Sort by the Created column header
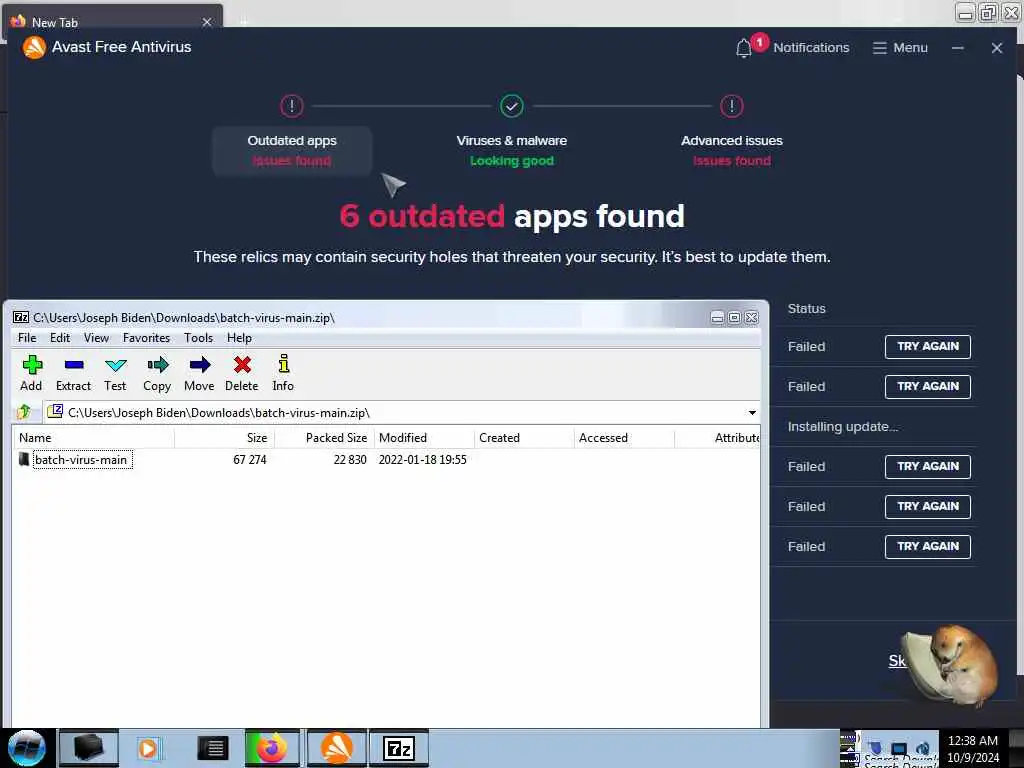The image size is (1024, 768). (524, 438)
